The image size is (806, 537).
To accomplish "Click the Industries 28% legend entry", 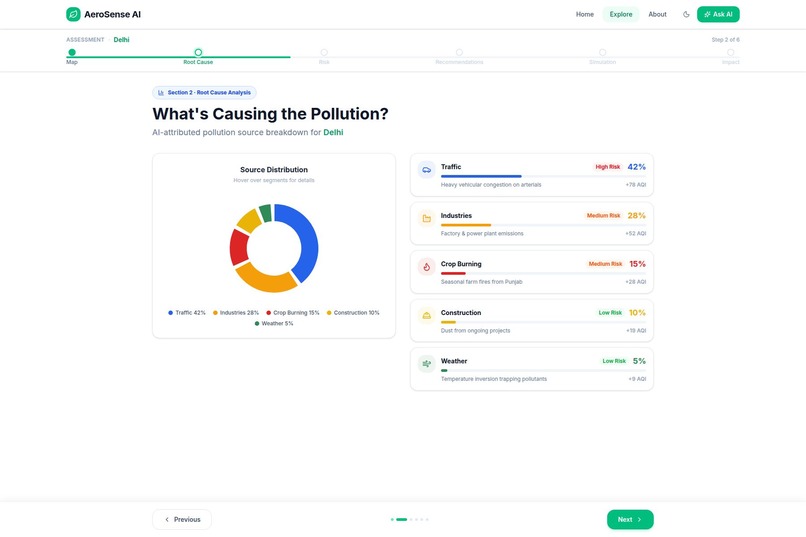I will [236, 312].
